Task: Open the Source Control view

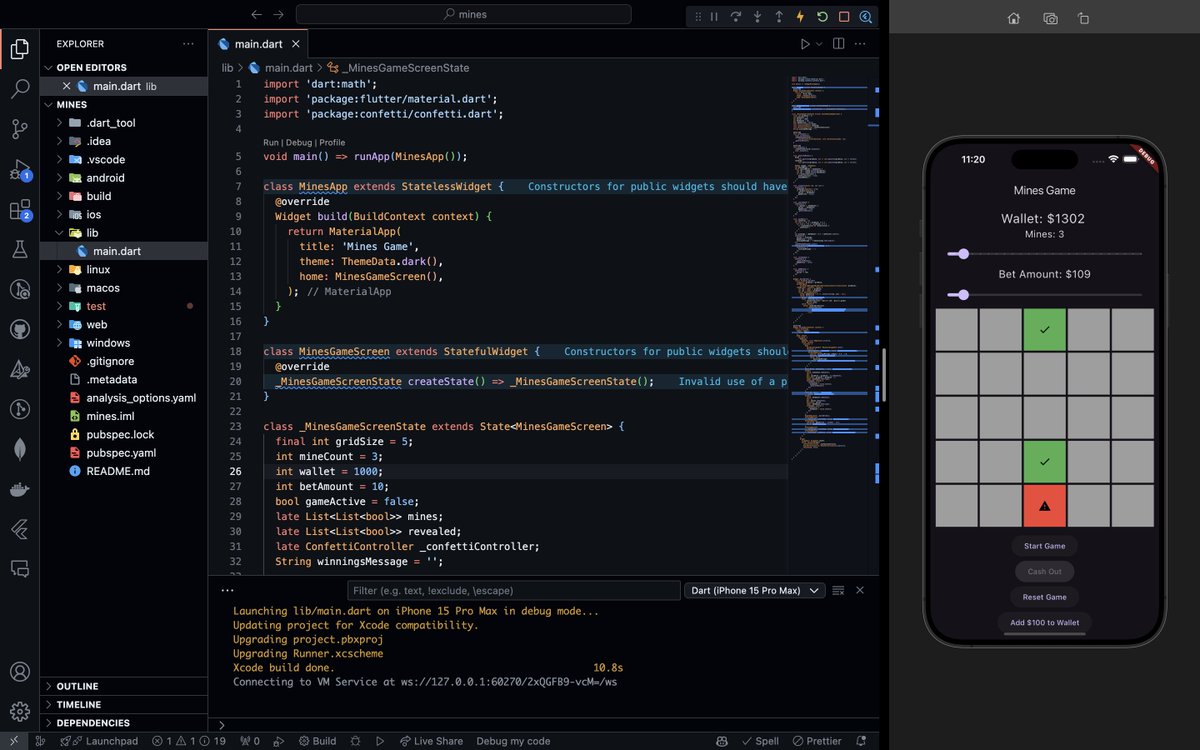Action: (19, 129)
